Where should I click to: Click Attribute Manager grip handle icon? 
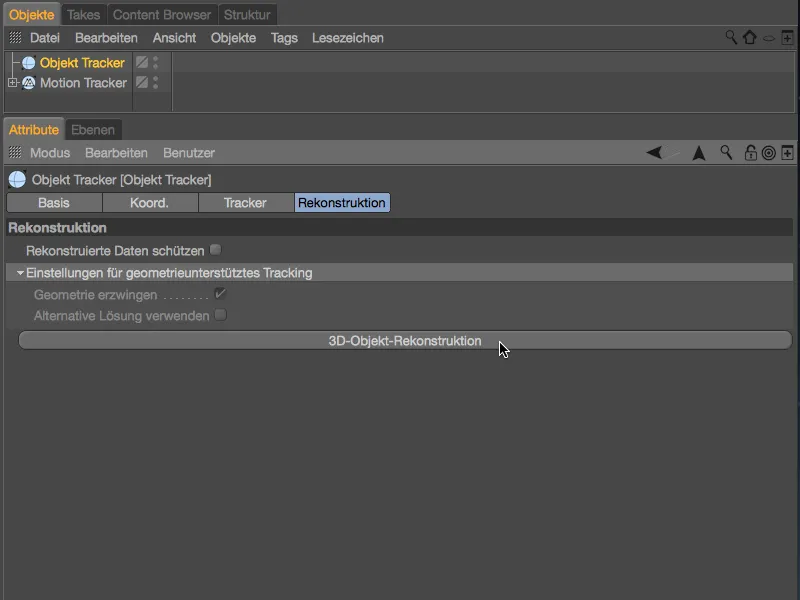[15, 152]
